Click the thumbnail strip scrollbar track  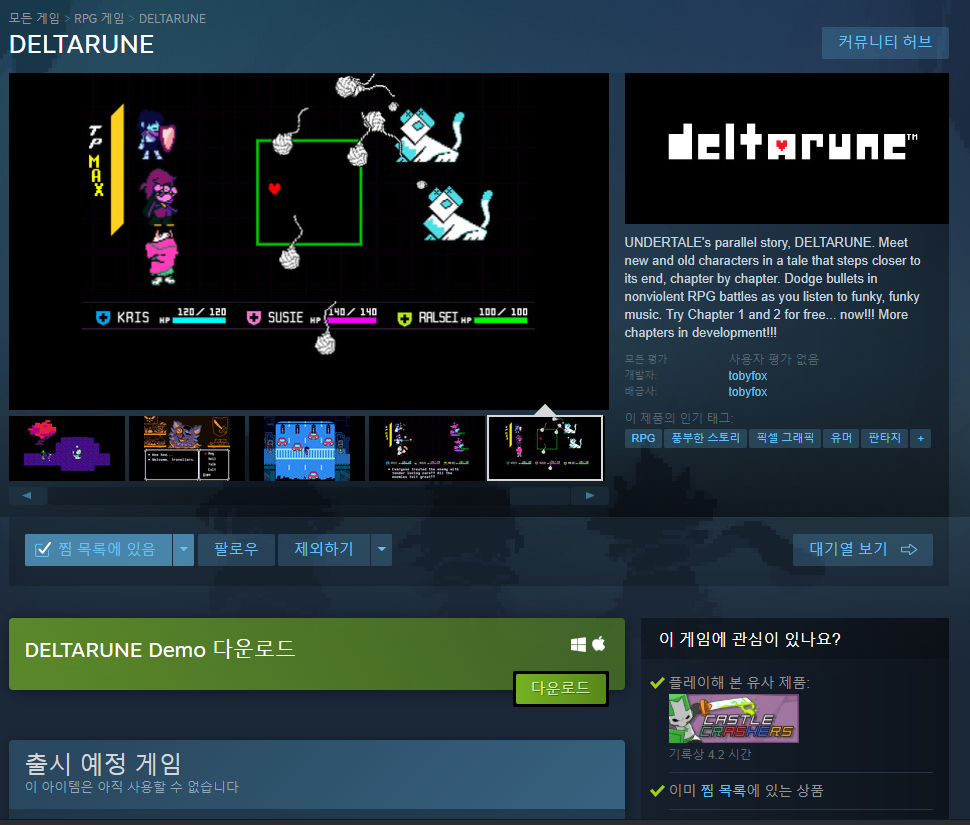tap(309, 495)
